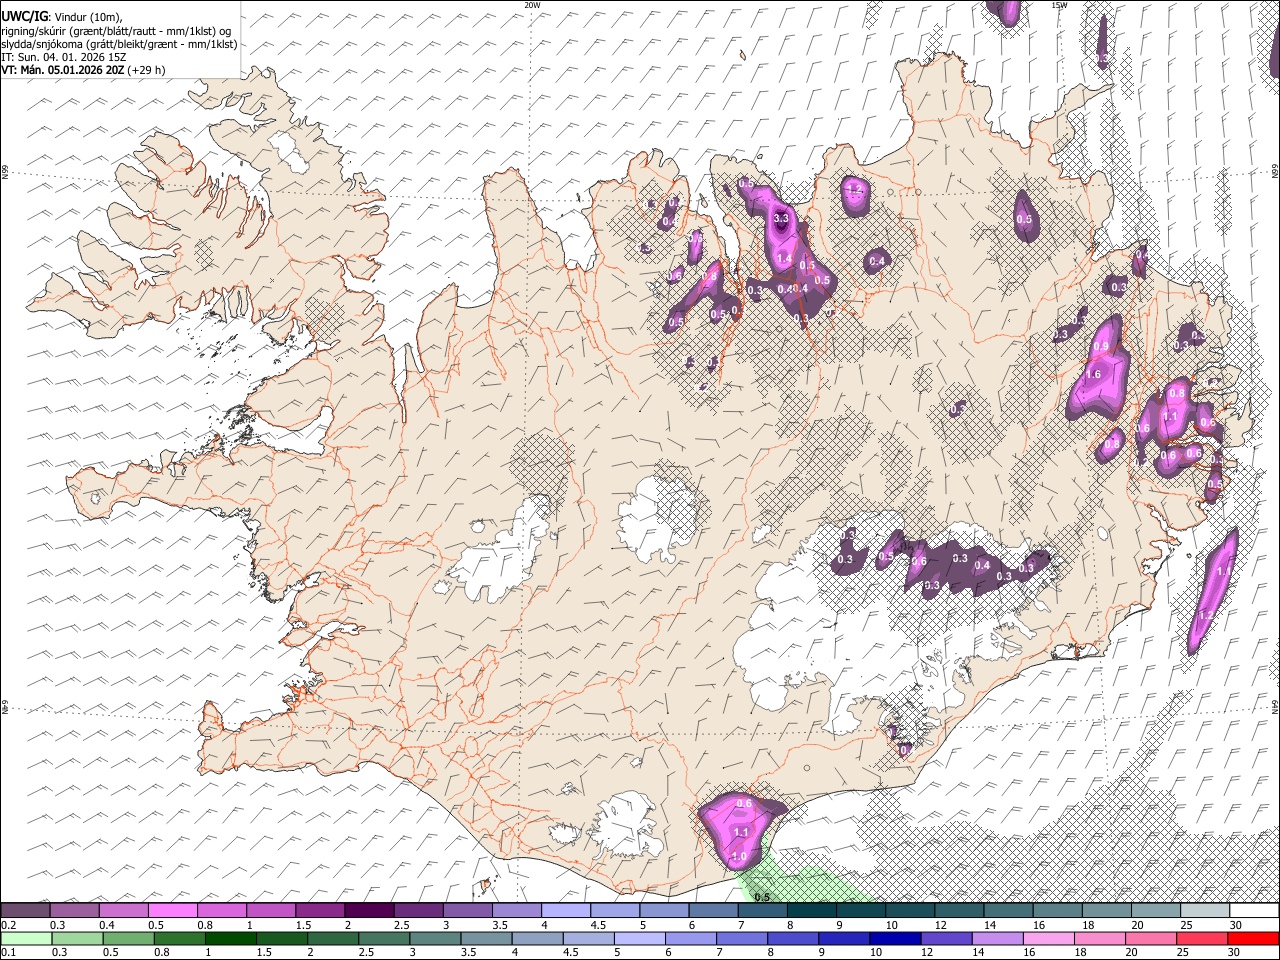Click the '30' label under the top legend row
This screenshot has width=1280, height=960.
pos(1238,925)
